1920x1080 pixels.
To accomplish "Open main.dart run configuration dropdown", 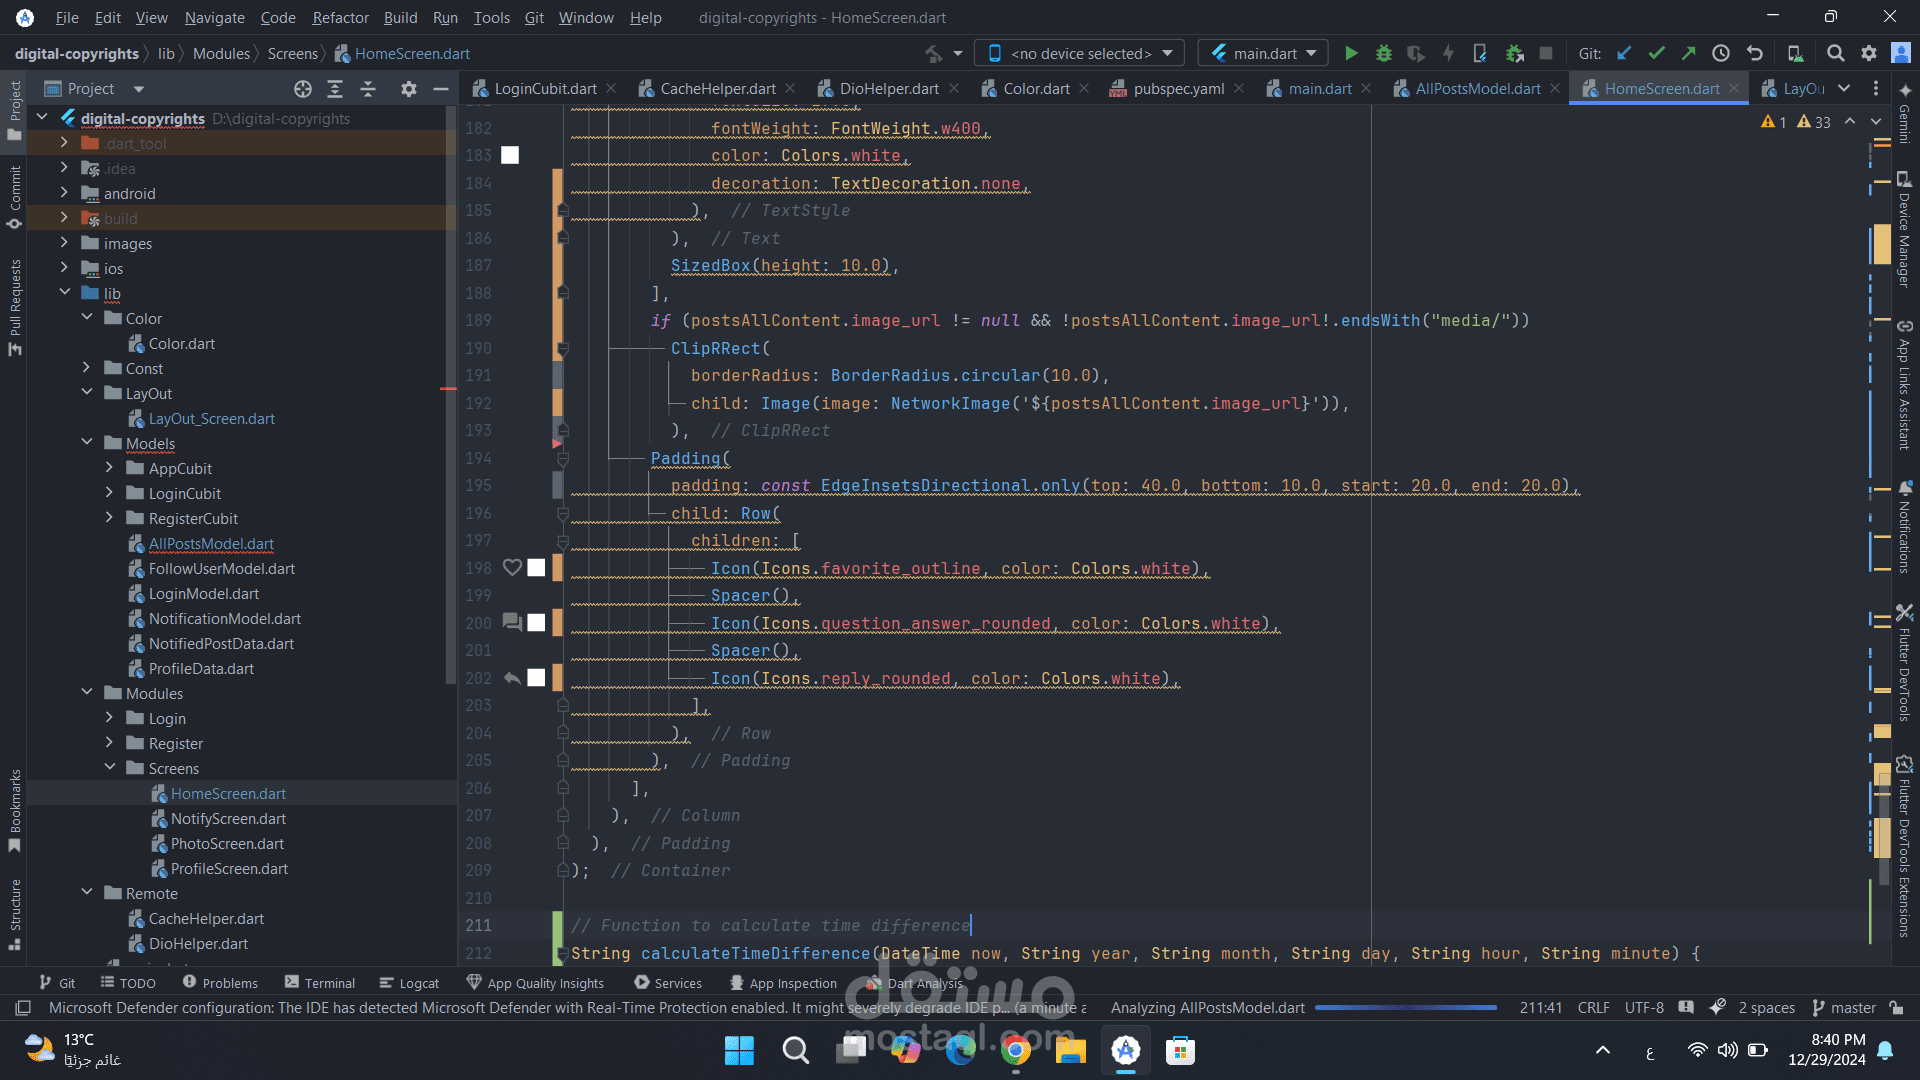I will click(x=1264, y=54).
